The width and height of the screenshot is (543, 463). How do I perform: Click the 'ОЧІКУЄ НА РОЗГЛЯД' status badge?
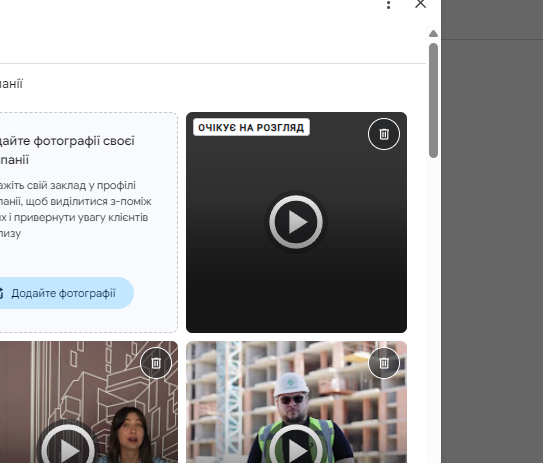coord(251,127)
